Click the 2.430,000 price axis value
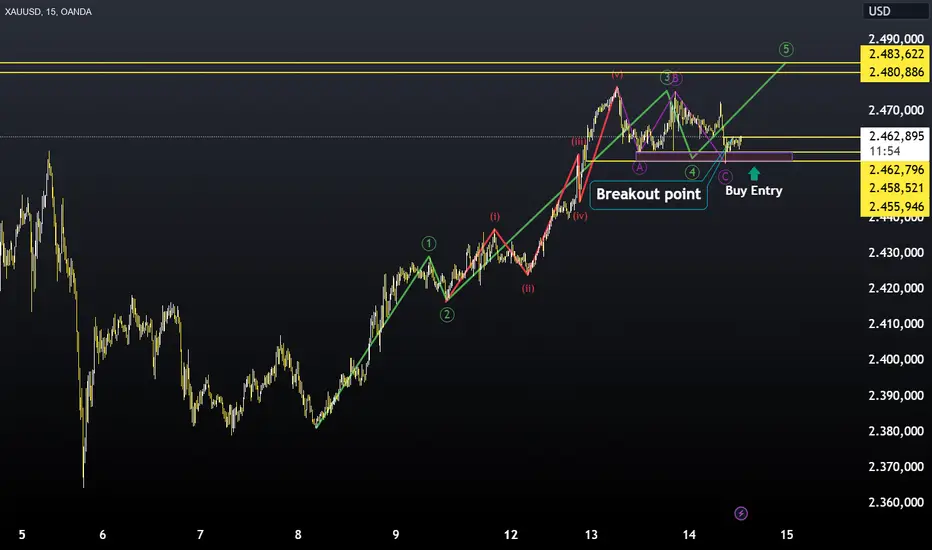Screen dimensions: 932x550 [x=896, y=253]
